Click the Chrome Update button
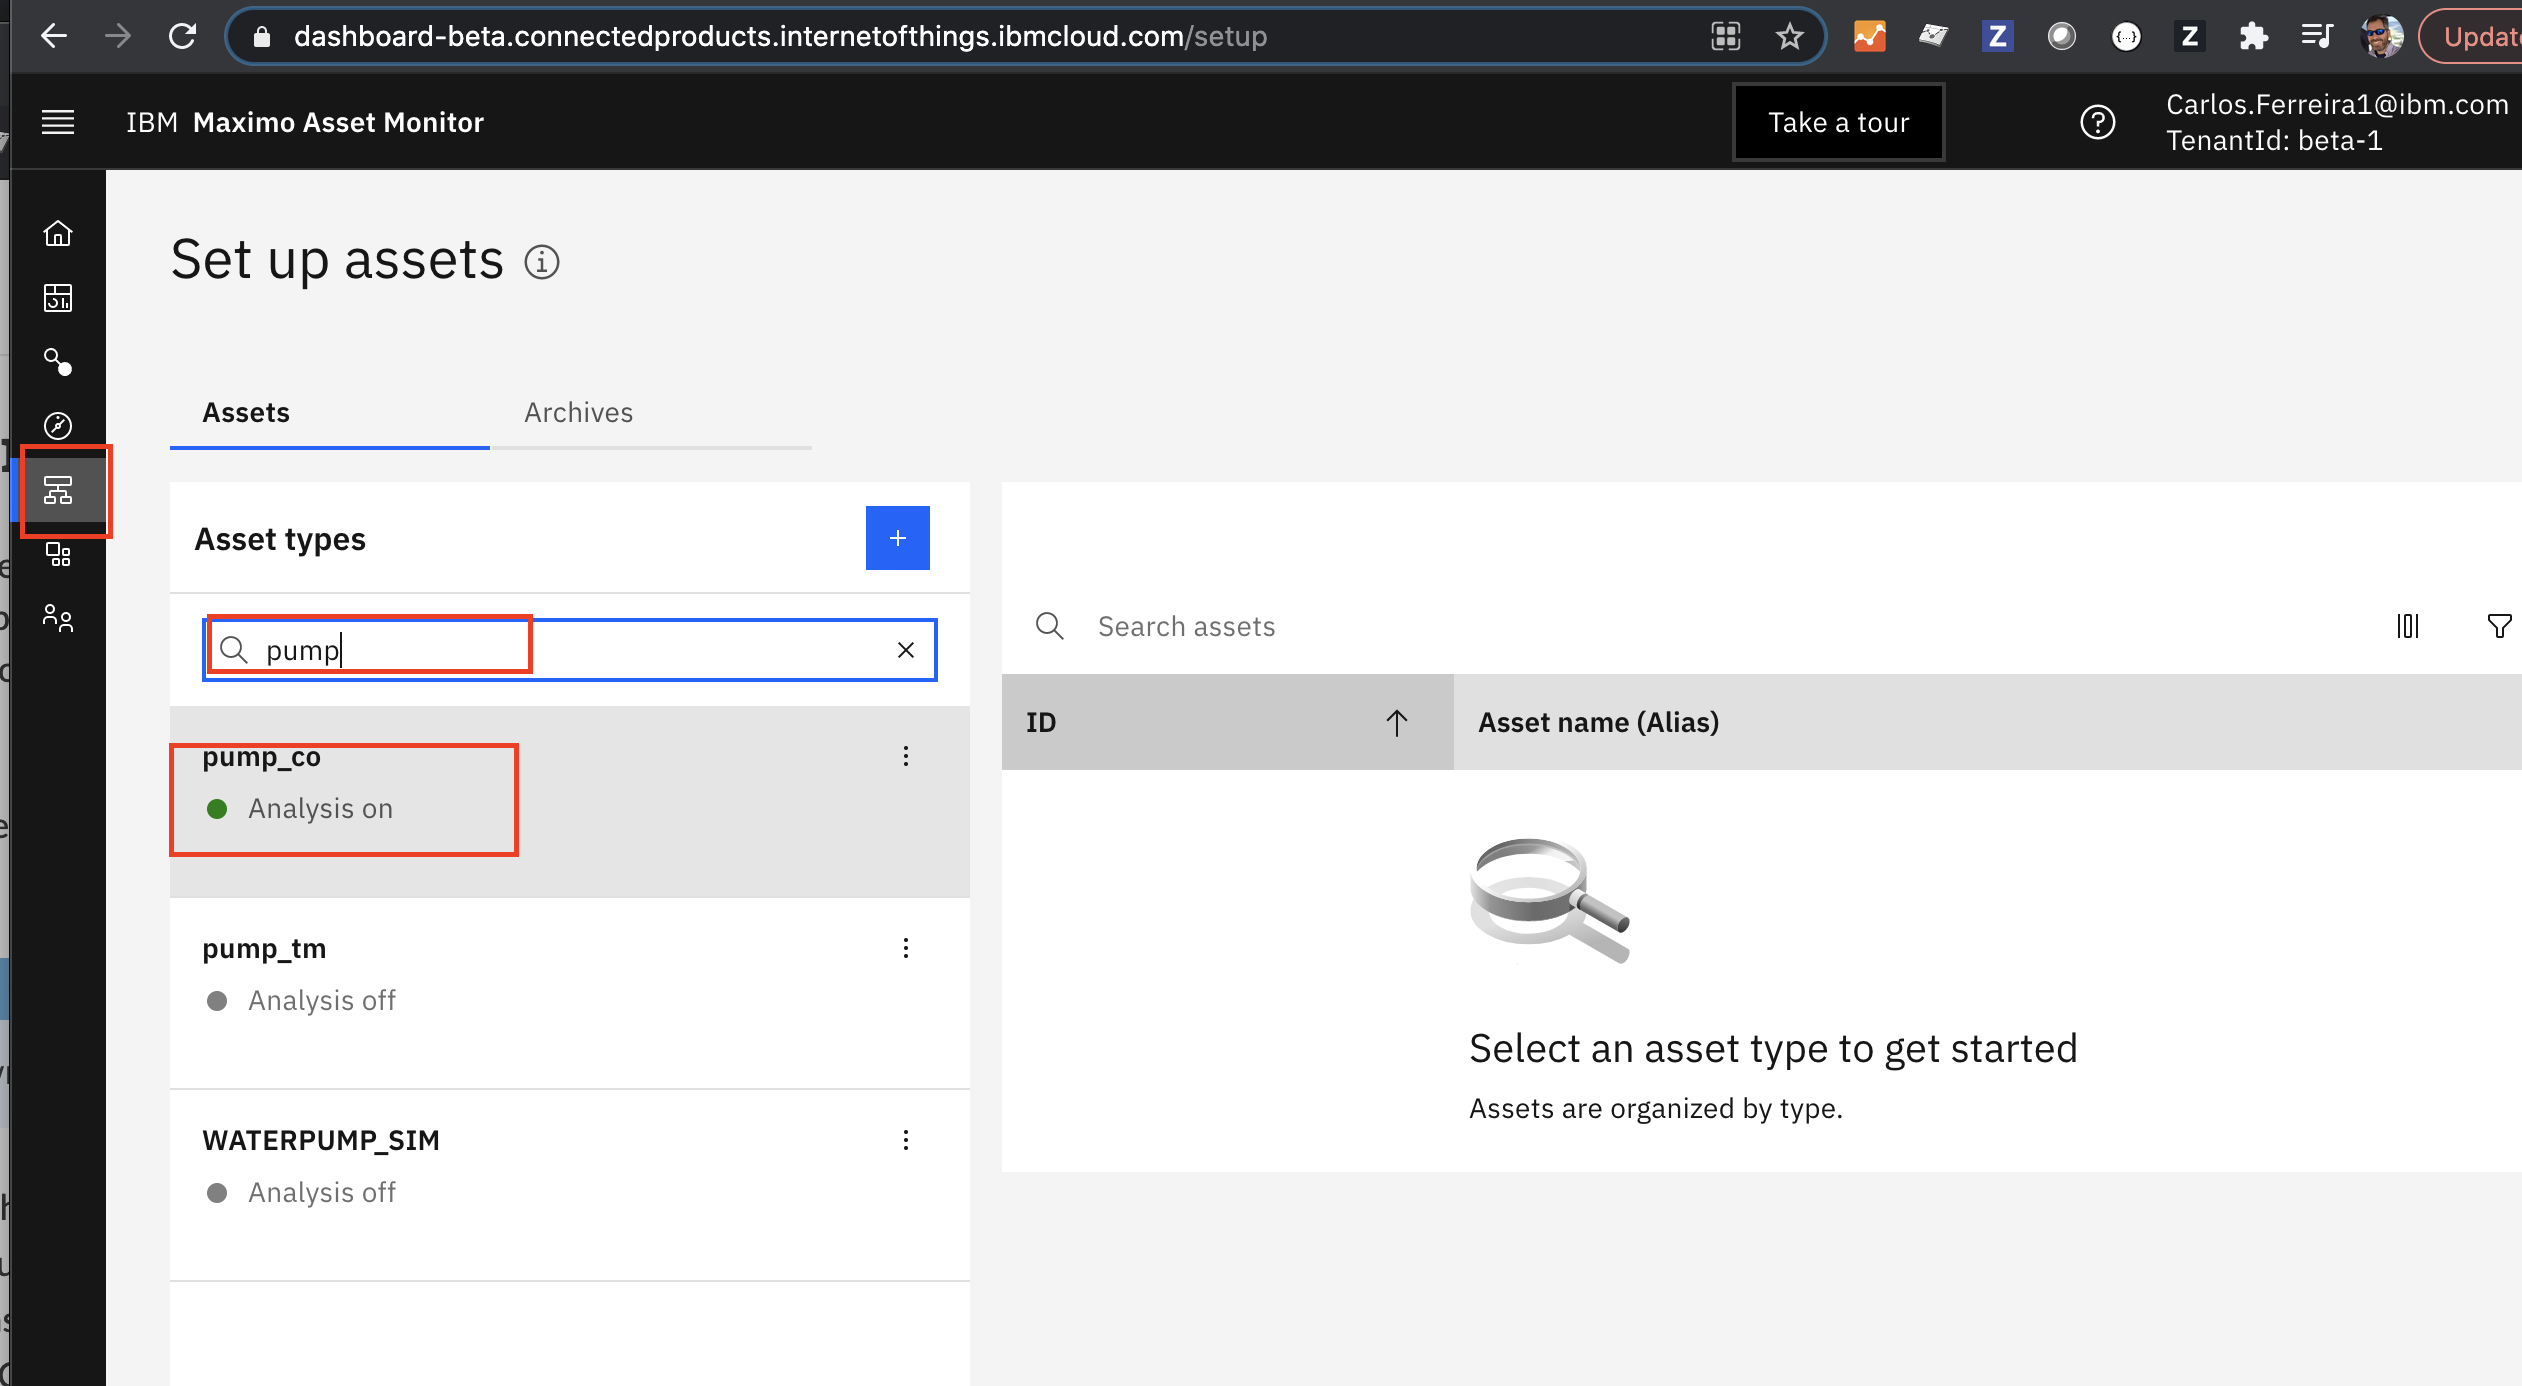 click(2472, 36)
